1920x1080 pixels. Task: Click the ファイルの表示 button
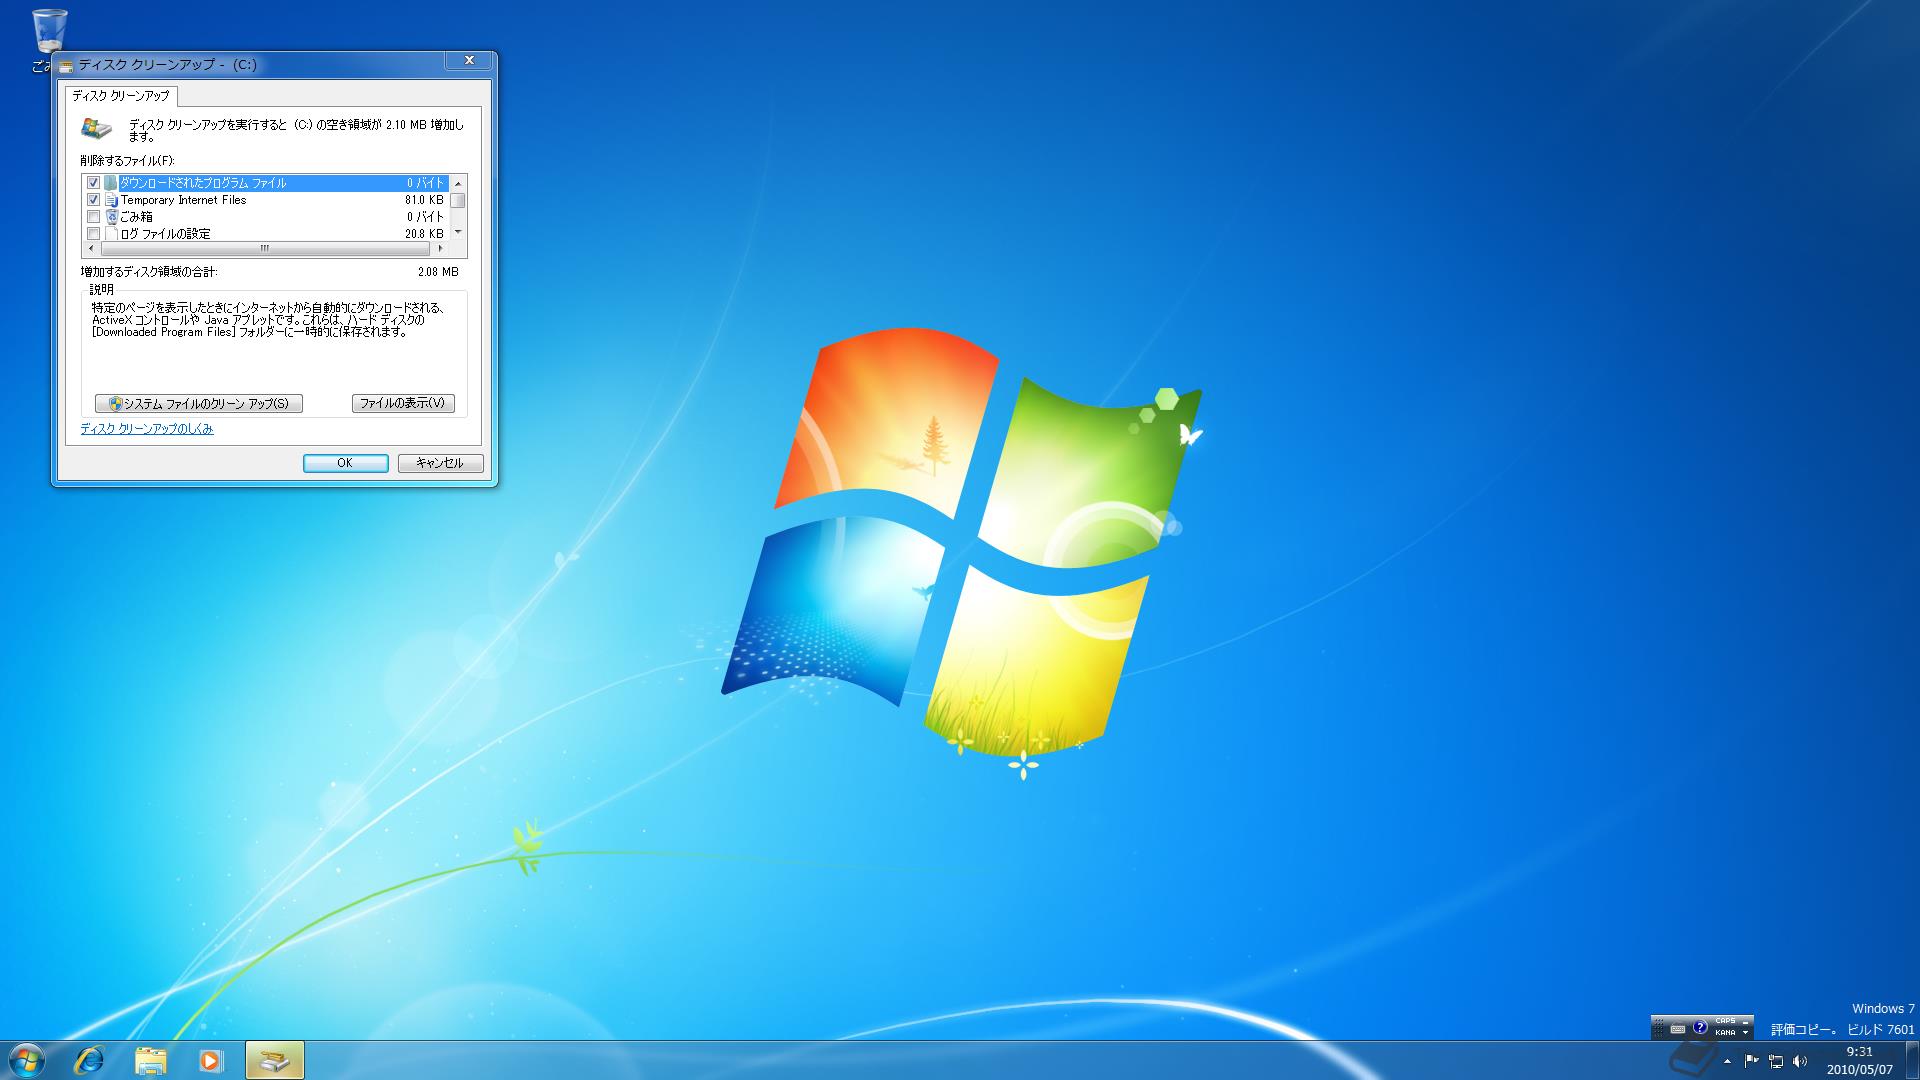click(403, 403)
